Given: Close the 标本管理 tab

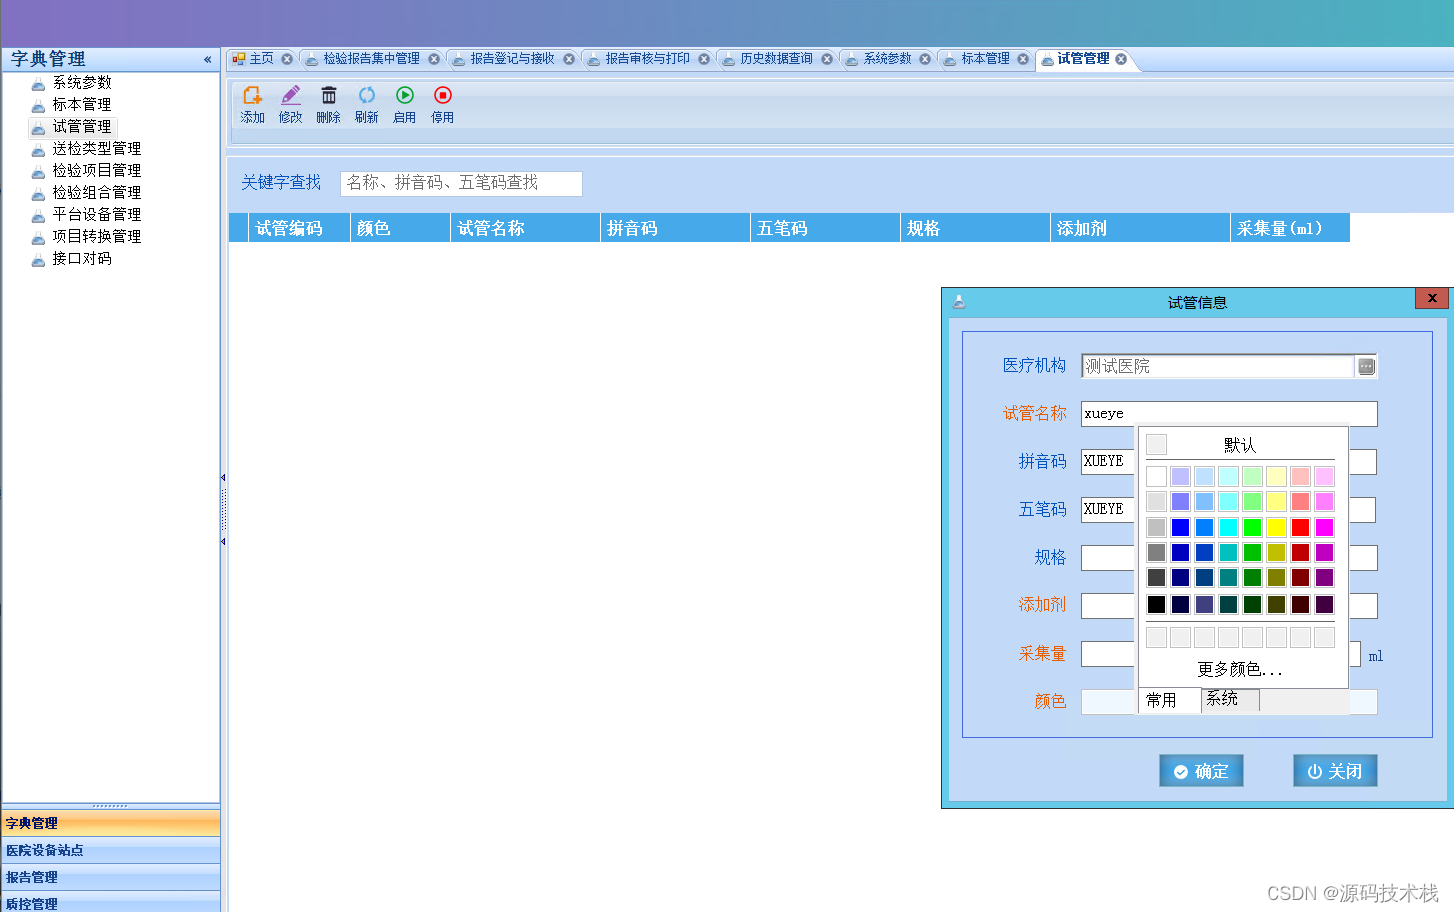Looking at the screenshot, I should (1023, 59).
